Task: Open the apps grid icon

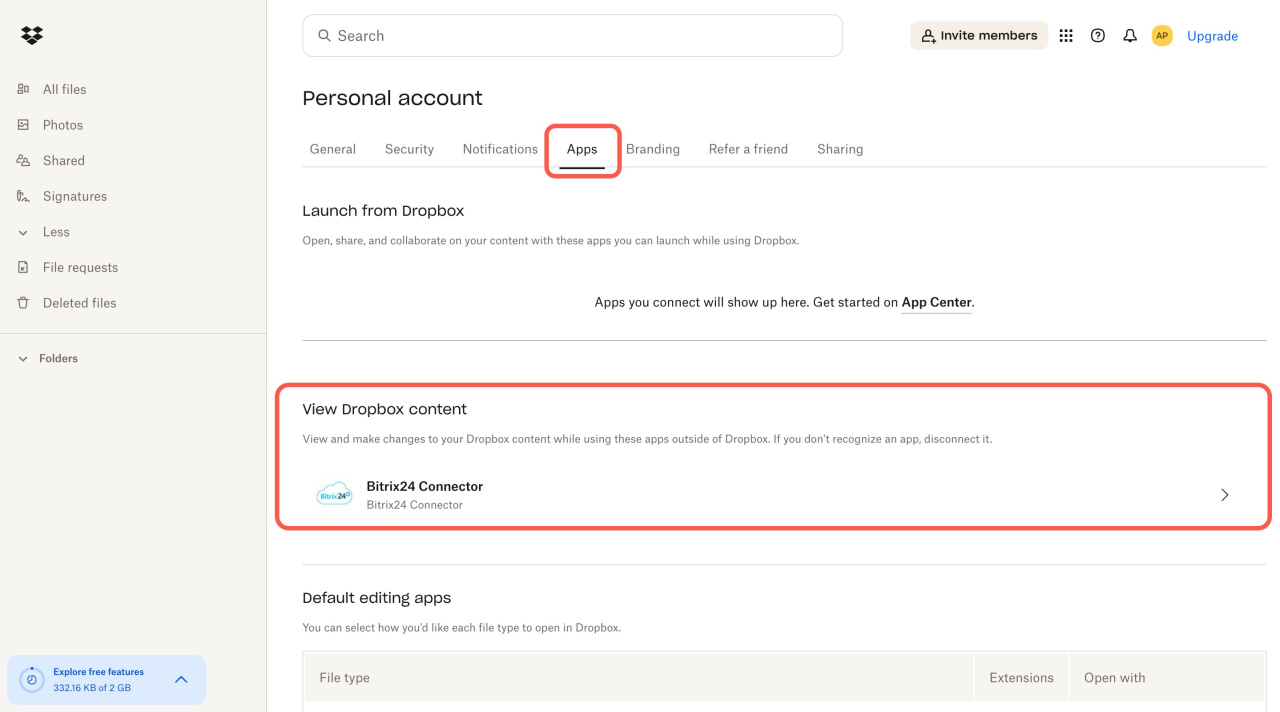Action: 1066,36
